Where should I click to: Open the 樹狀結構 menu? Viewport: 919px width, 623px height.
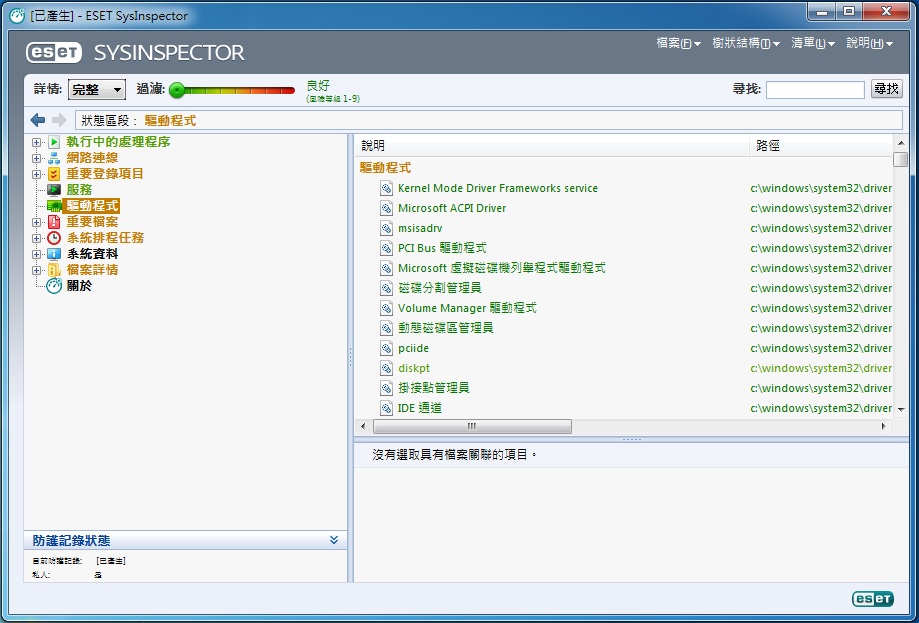(746, 43)
